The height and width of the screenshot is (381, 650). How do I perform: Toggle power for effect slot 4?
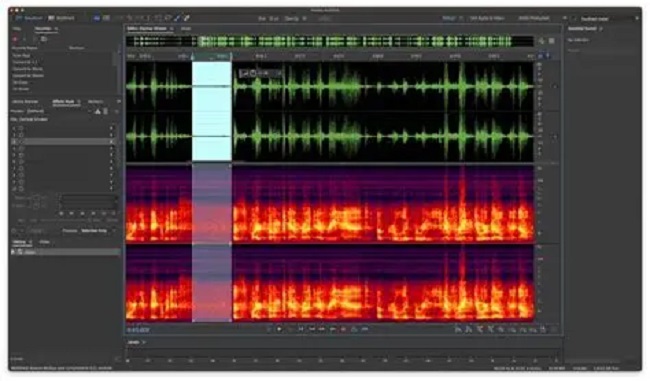(21, 148)
